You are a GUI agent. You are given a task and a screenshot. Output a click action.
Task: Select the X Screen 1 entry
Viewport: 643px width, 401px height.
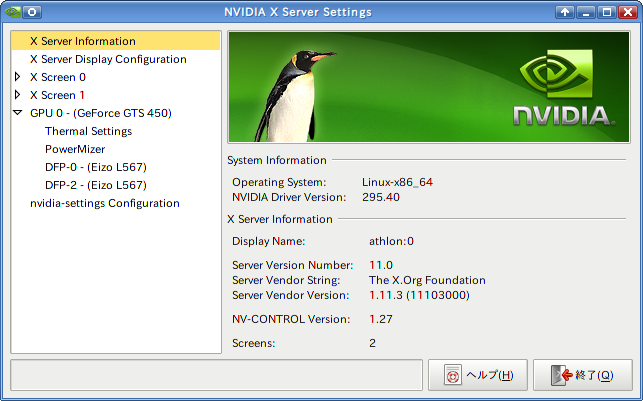[57, 95]
